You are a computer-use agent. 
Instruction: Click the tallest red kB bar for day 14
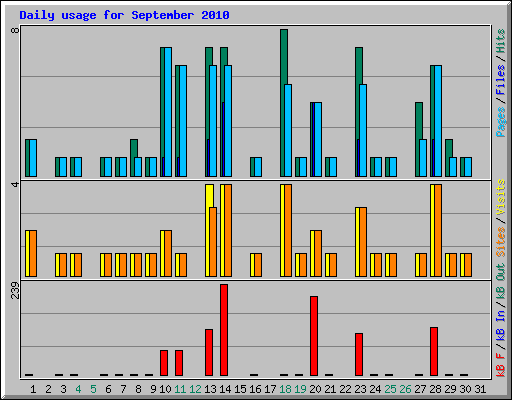[x=224, y=330]
